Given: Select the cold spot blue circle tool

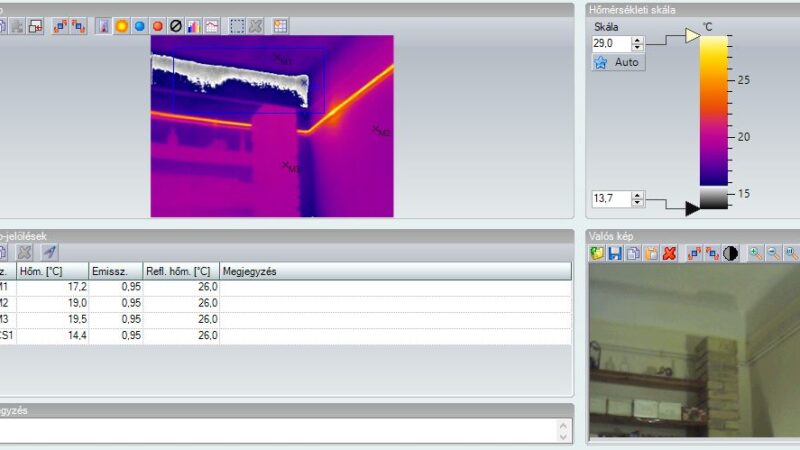Looking at the screenshot, I should pos(140,26).
